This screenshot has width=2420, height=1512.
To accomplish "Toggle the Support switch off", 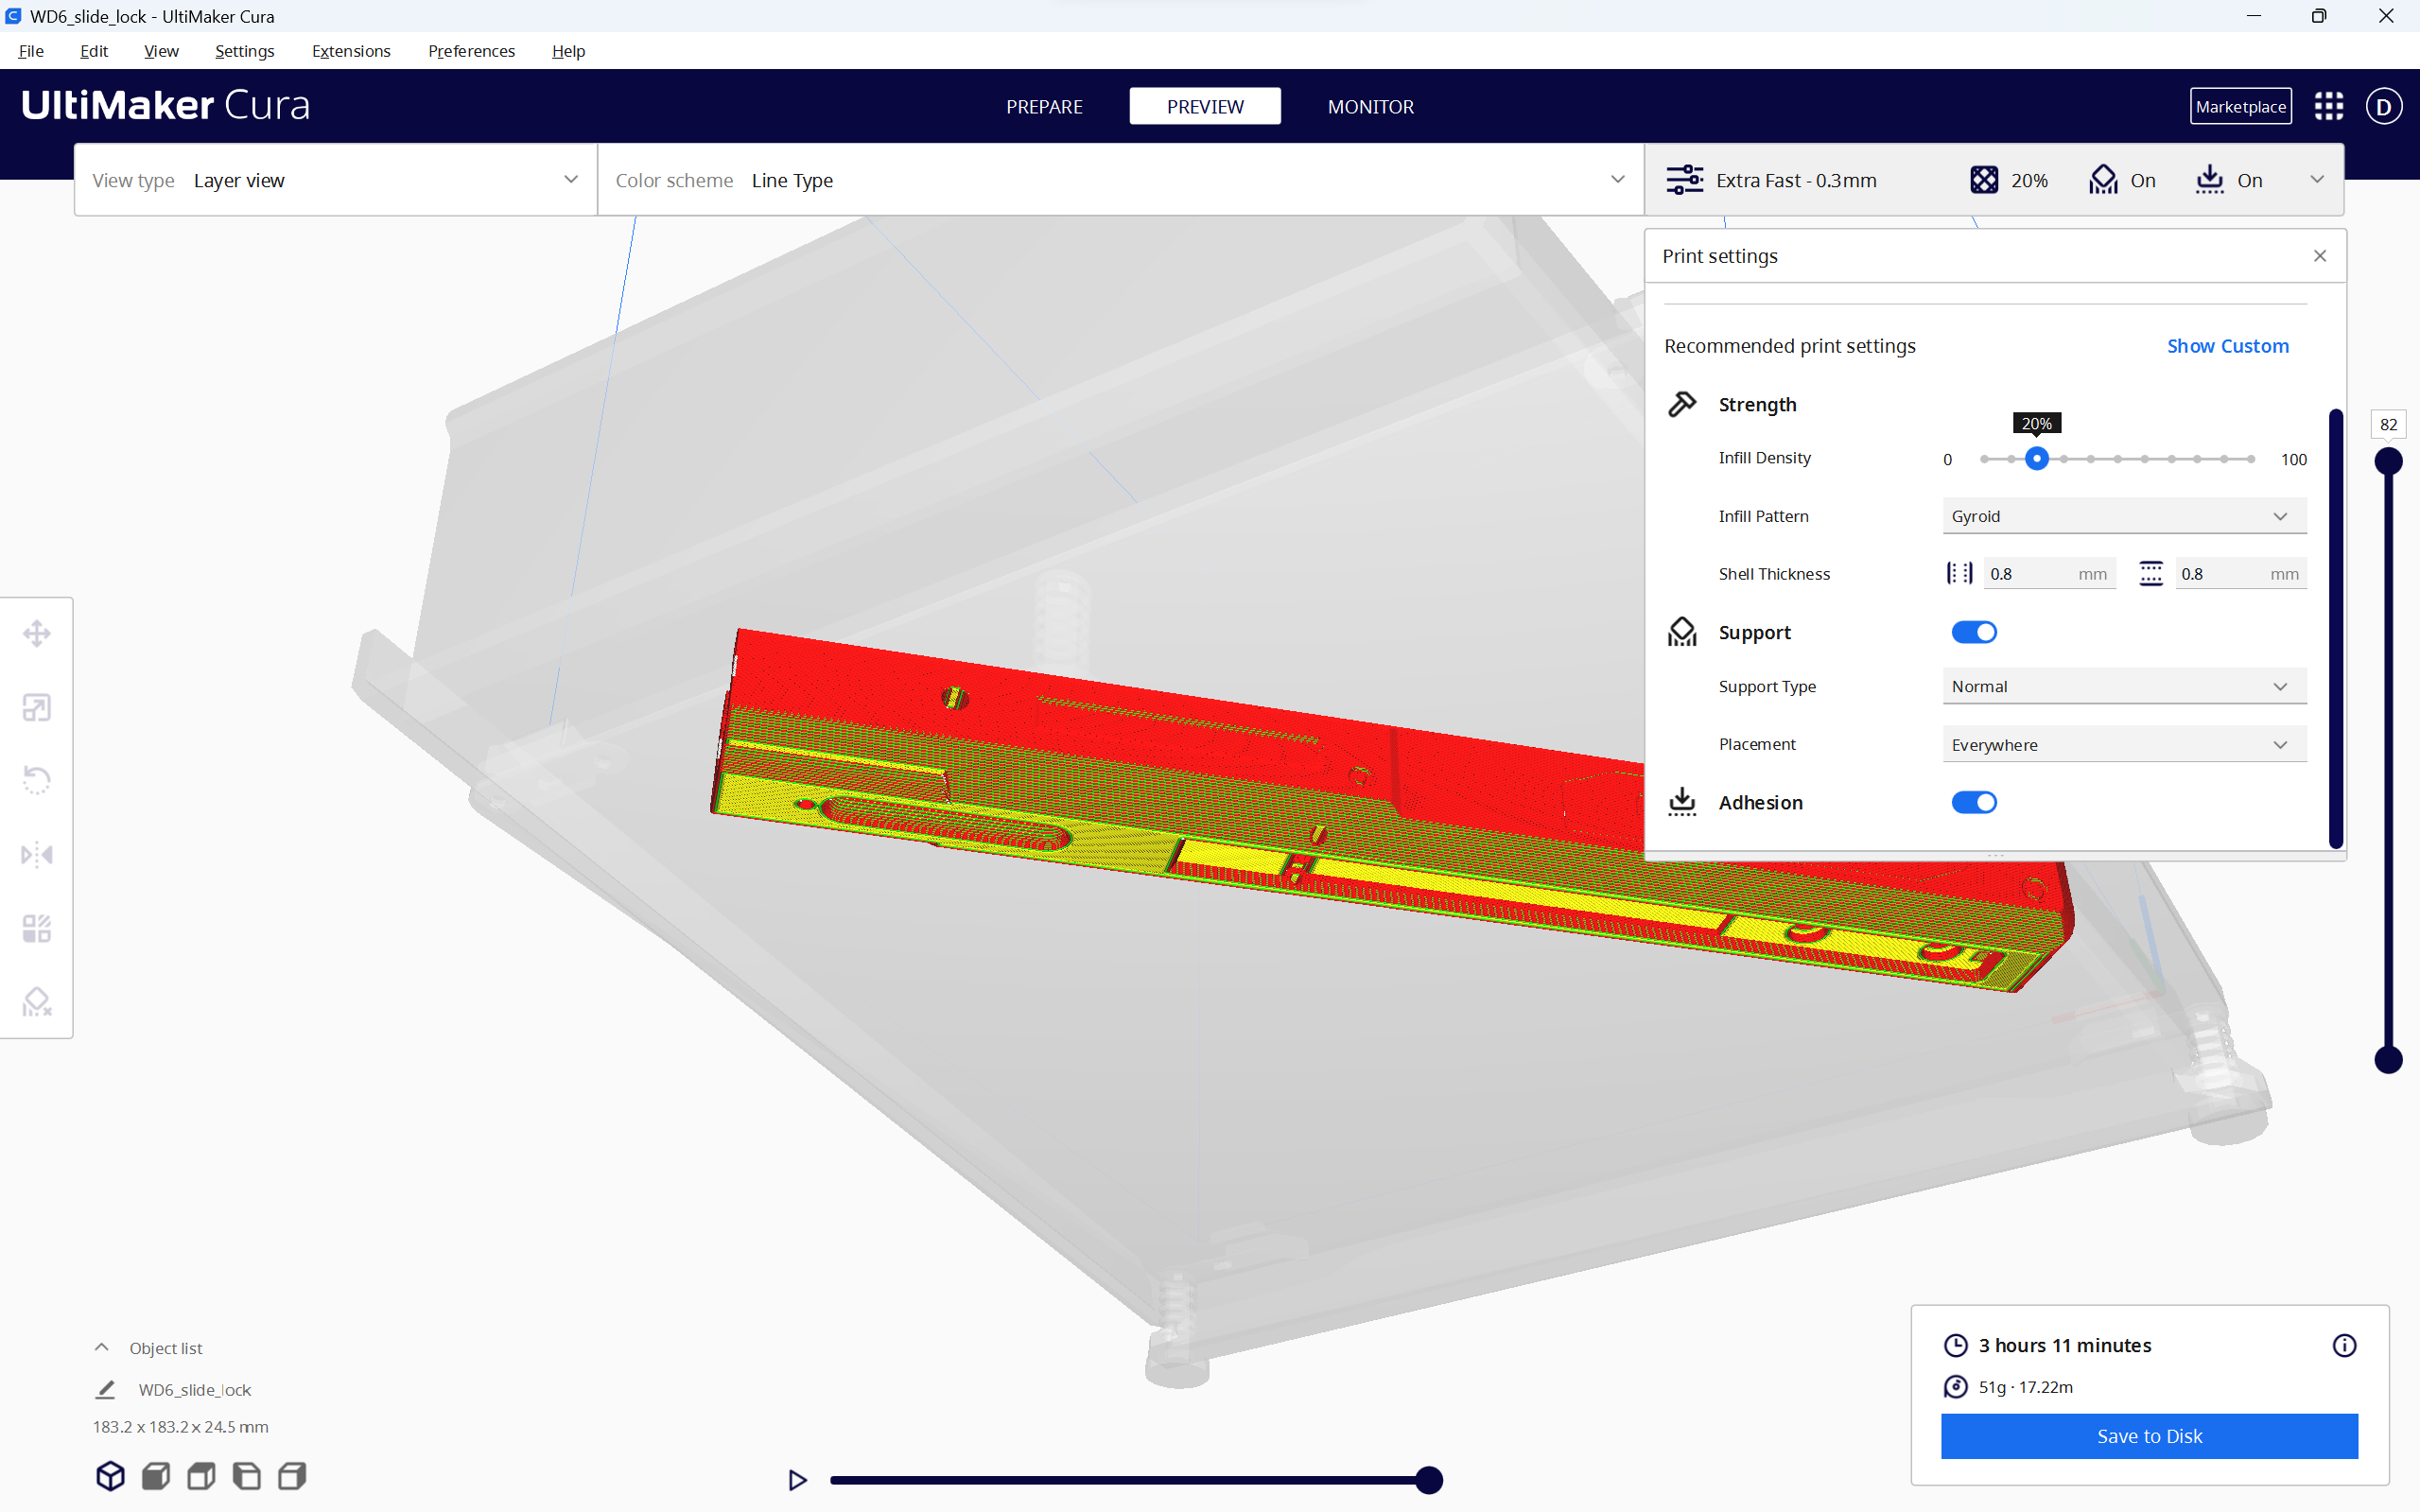I will [x=1974, y=632].
